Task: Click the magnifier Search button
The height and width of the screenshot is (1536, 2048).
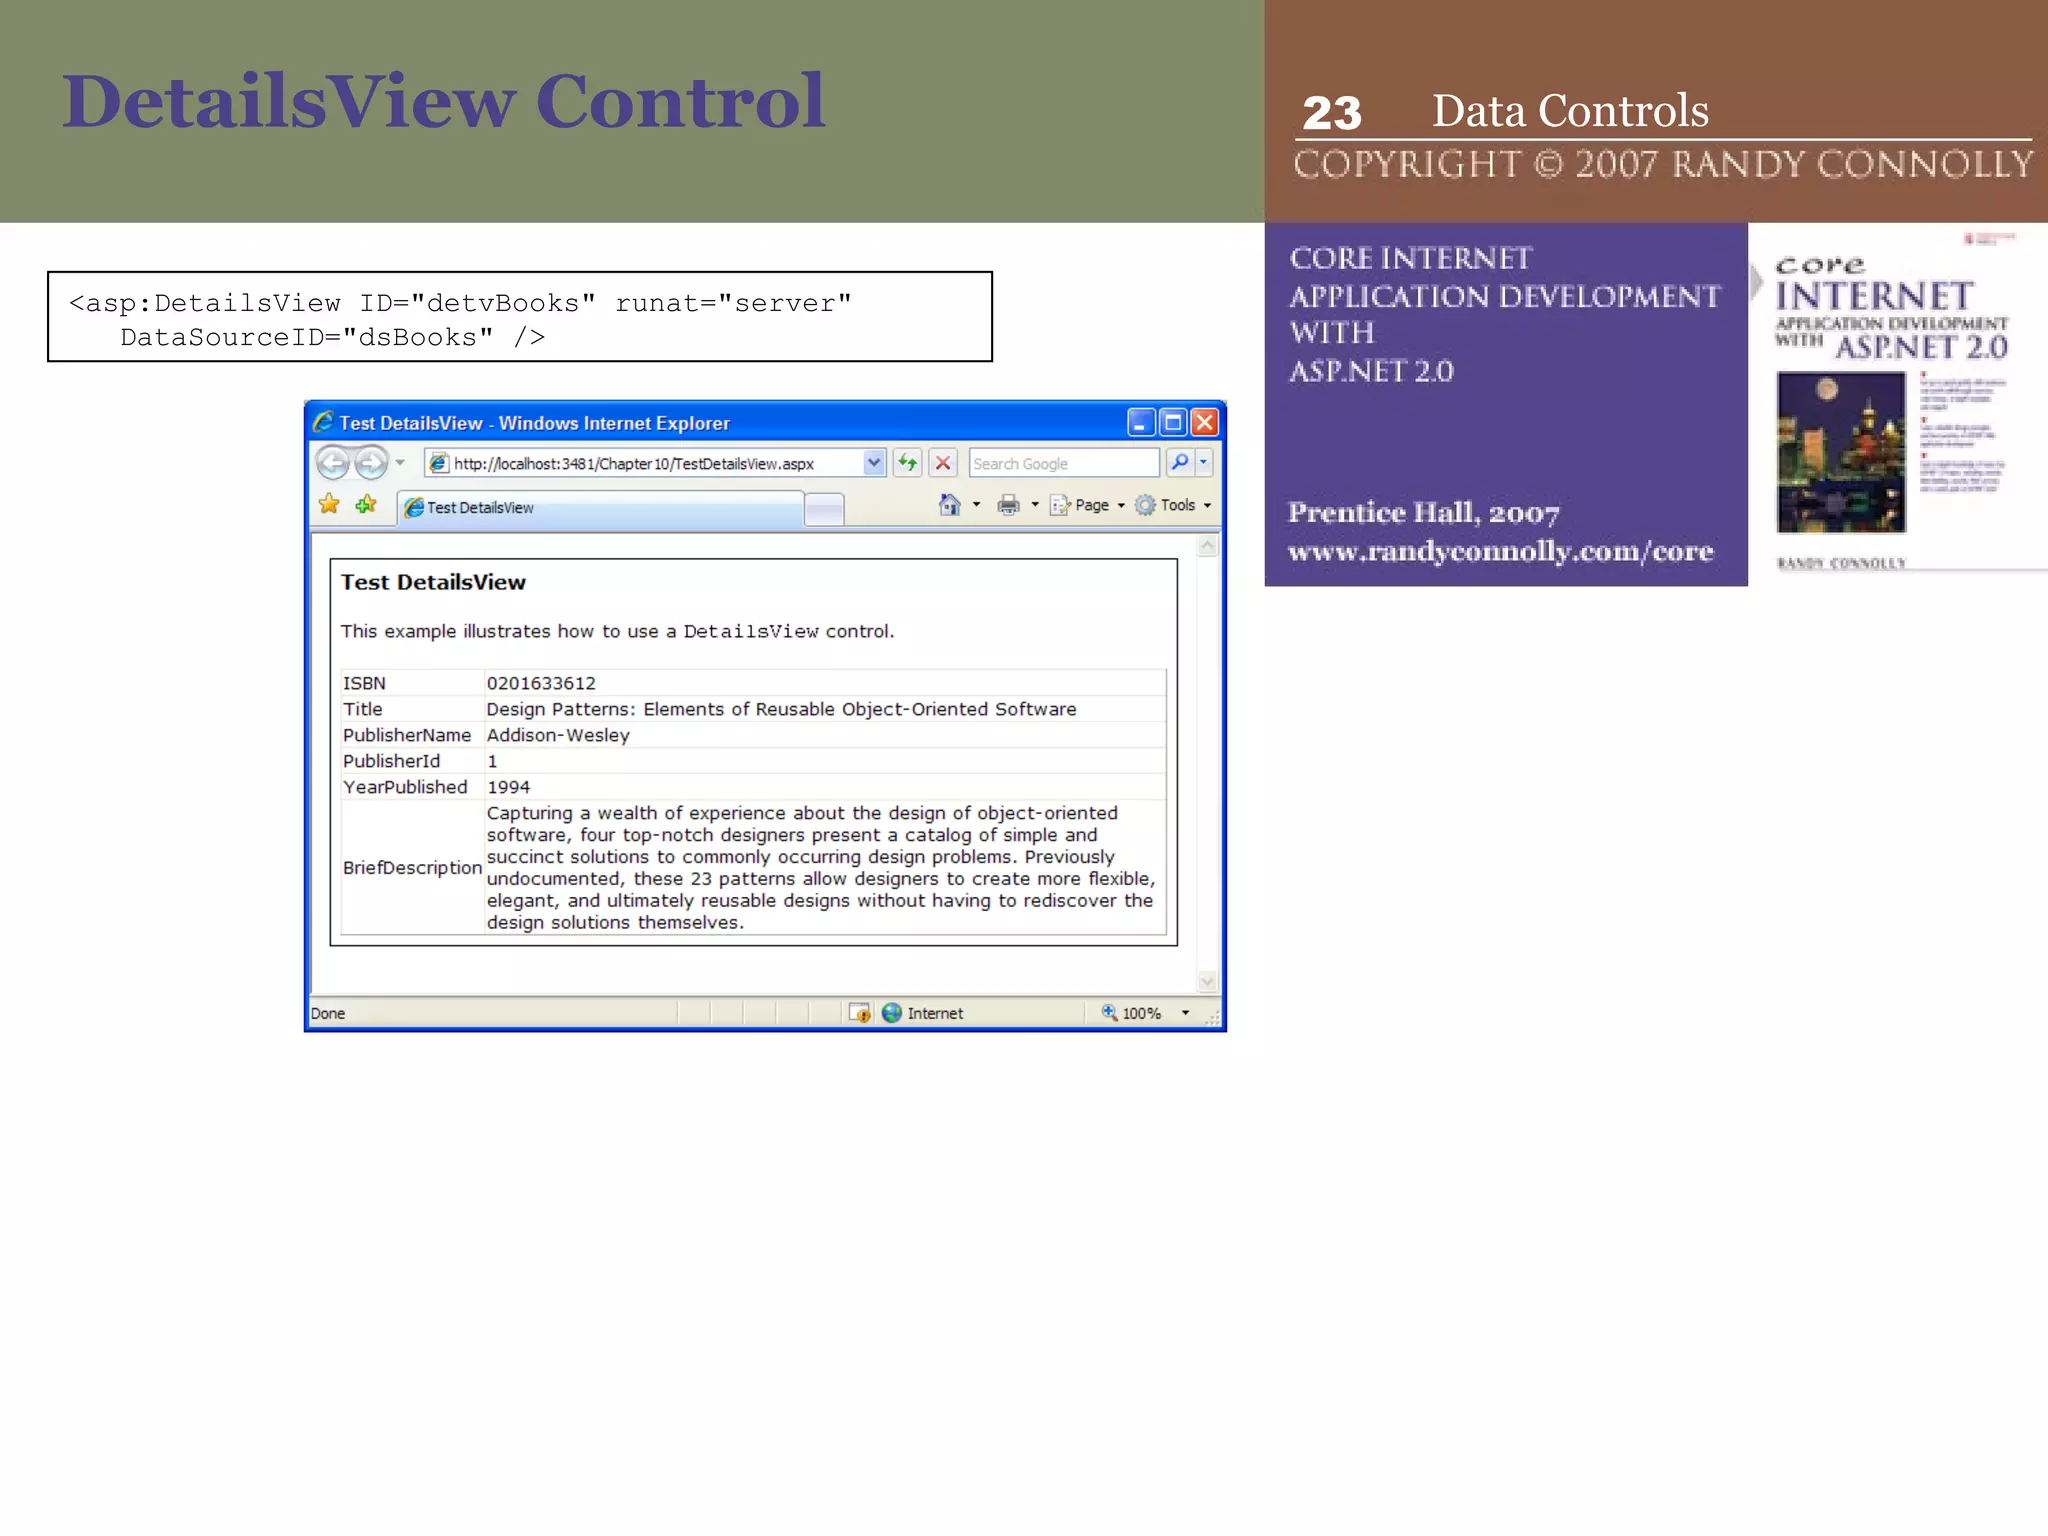Action: click(1180, 463)
